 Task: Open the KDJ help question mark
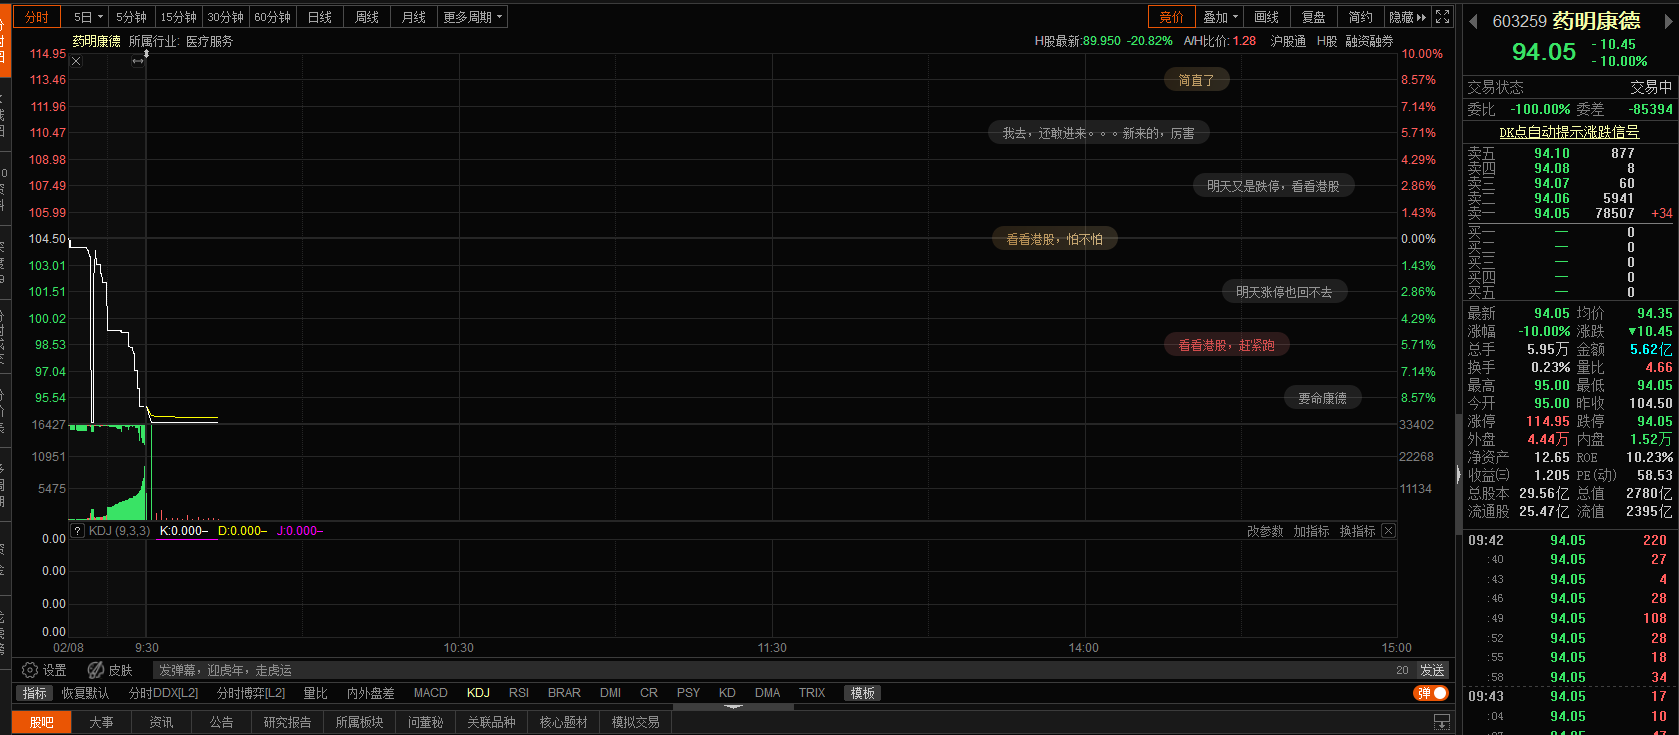click(78, 531)
